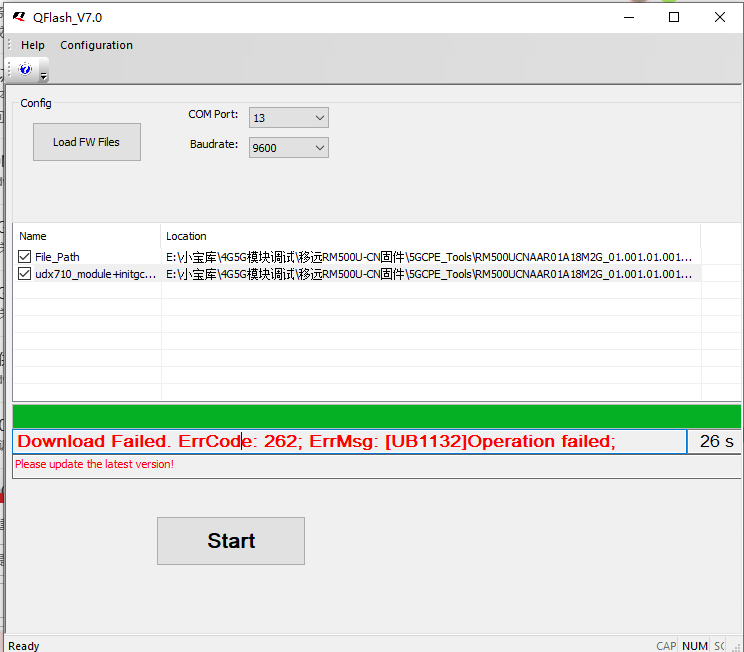The width and height of the screenshot is (744, 652).
Task: Click the Name column header
Action: pos(33,236)
